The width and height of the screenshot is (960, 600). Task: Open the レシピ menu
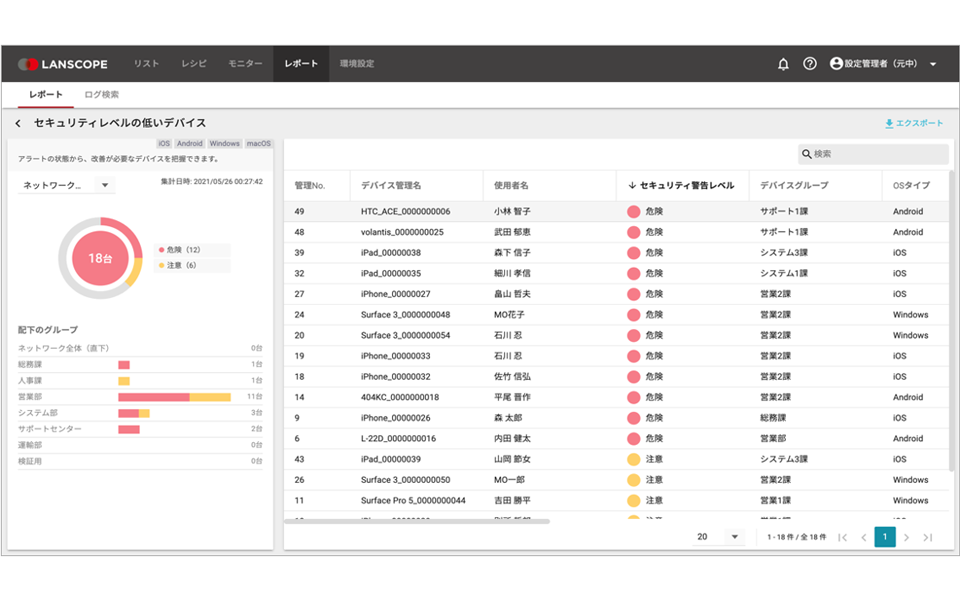pyautogui.click(x=193, y=64)
